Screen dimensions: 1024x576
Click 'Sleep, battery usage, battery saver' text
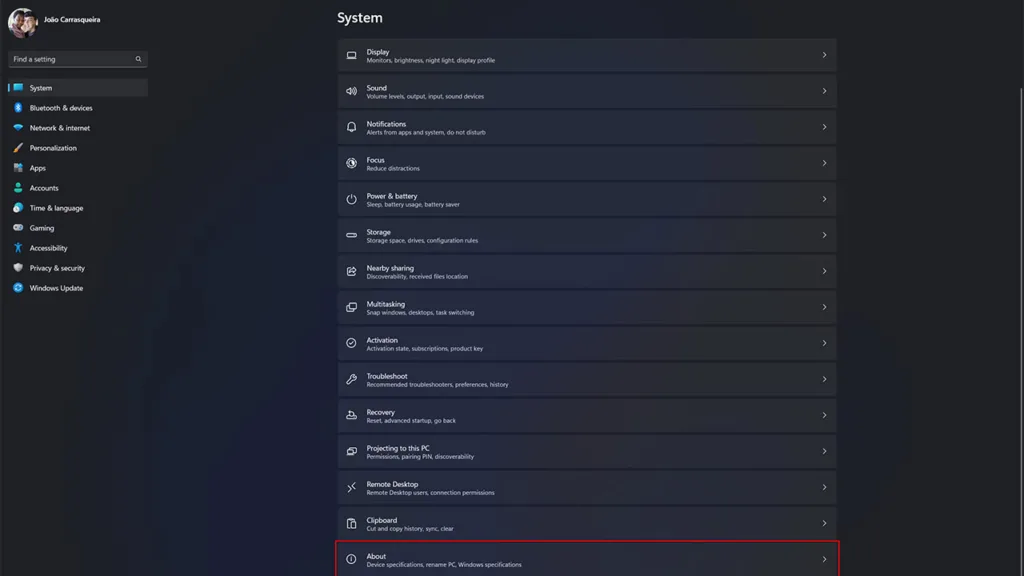pos(413,204)
